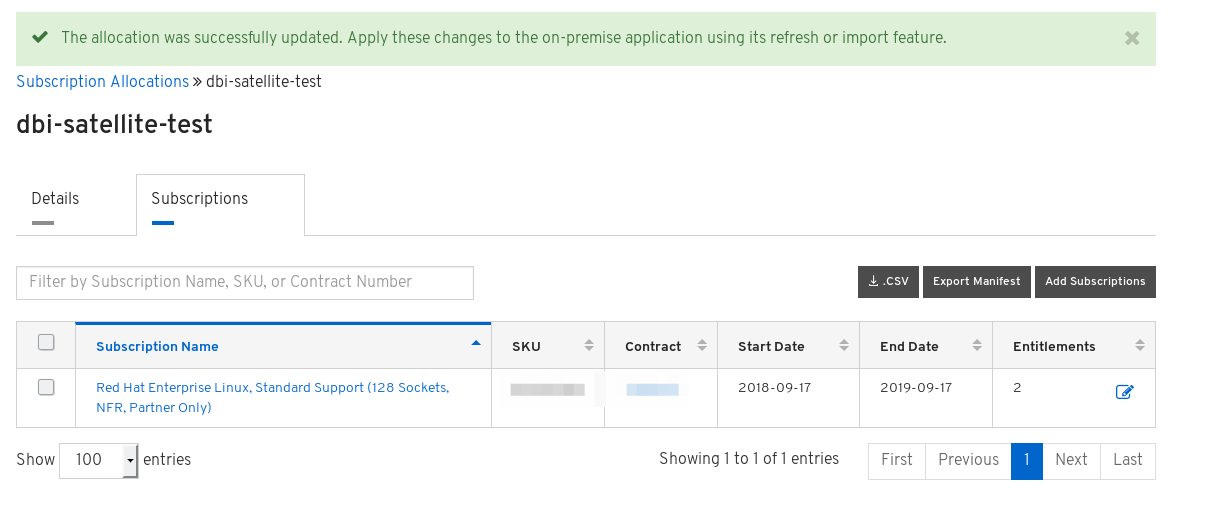This screenshot has height=519, width=1213.
Task: Click the allocation successfully updated message text
Action: pyautogui.click(x=504, y=38)
